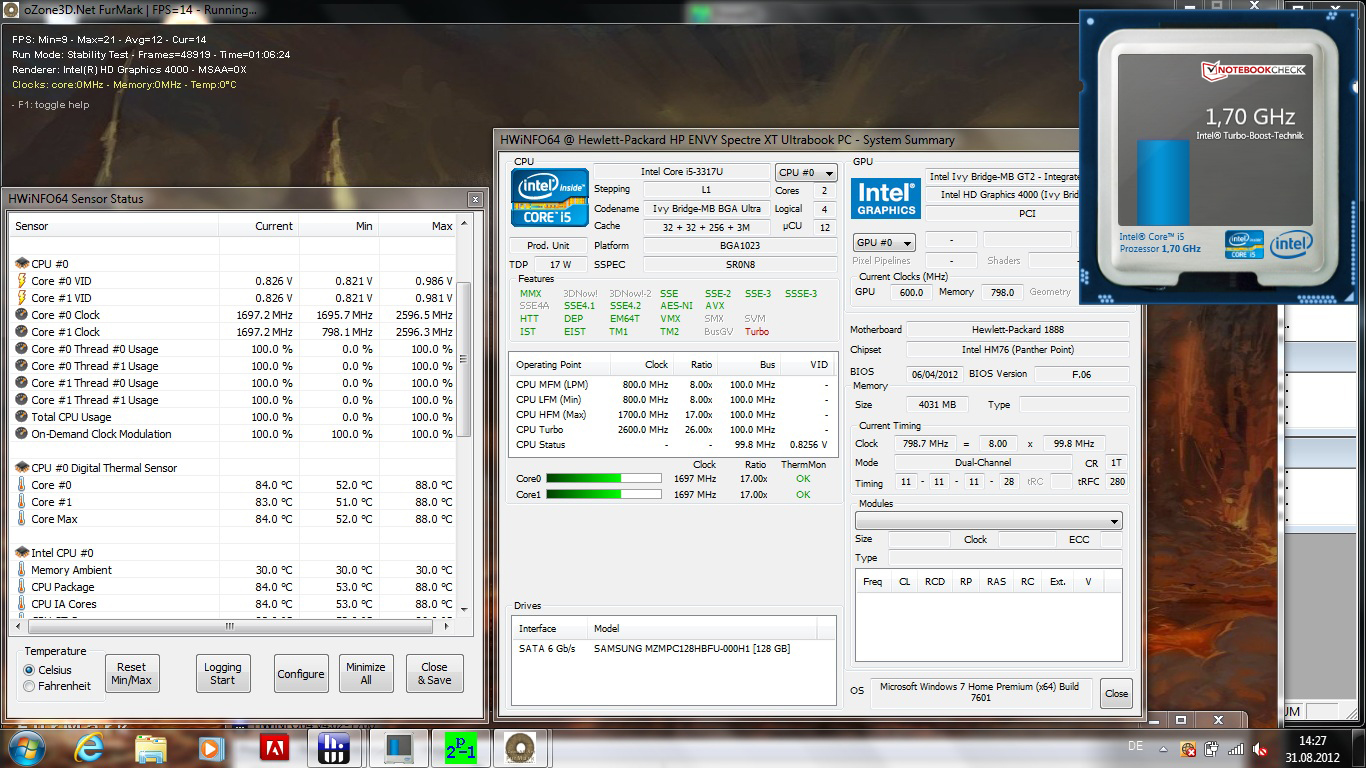
Task: Click the Core #1 VID voltage icon
Action: [x=22, y=298]
